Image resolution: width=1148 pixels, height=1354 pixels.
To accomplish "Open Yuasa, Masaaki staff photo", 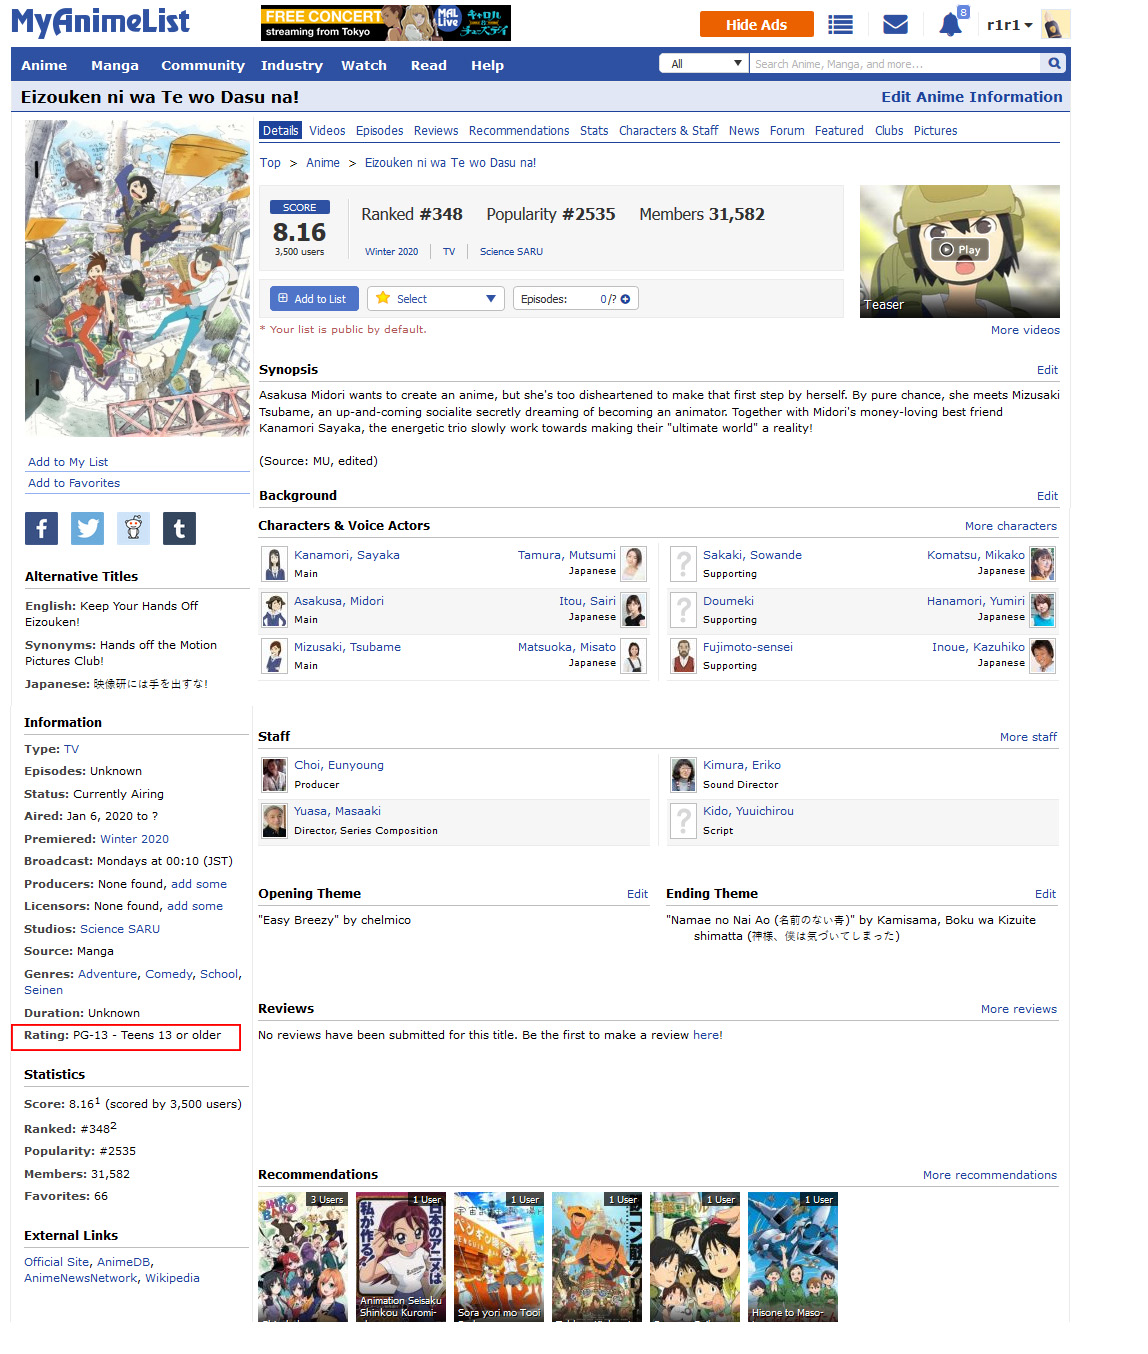I will 275,820.
